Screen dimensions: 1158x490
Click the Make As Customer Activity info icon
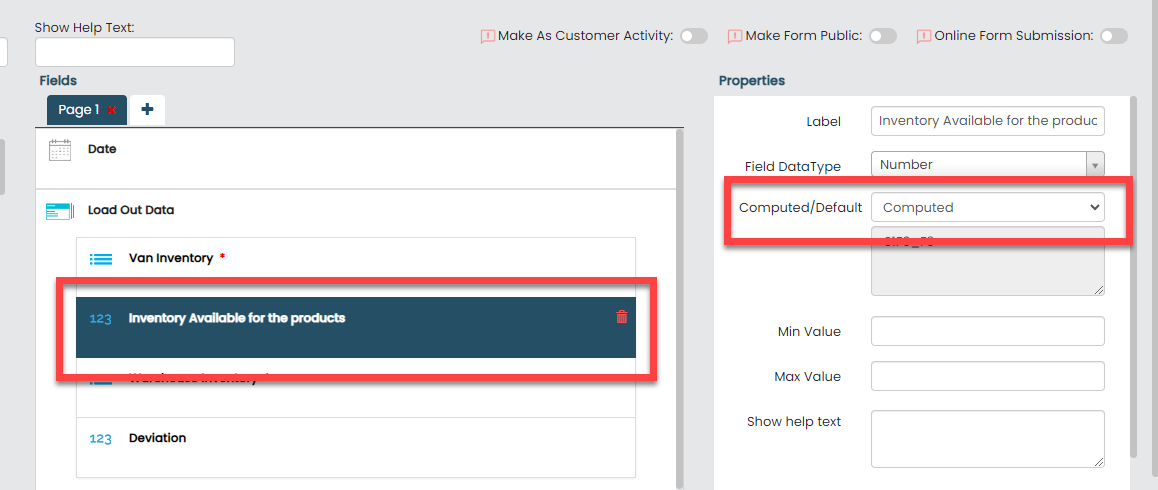(x=487, y=36)
